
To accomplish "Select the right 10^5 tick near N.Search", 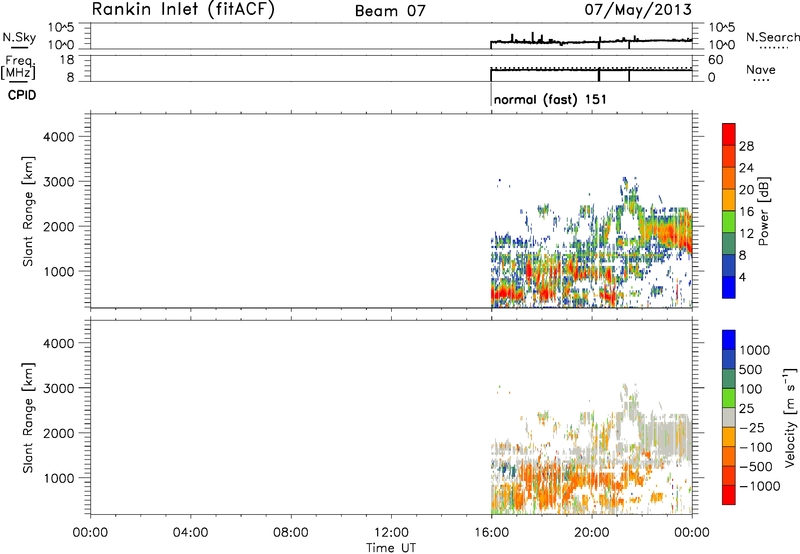I will point(722,27).
